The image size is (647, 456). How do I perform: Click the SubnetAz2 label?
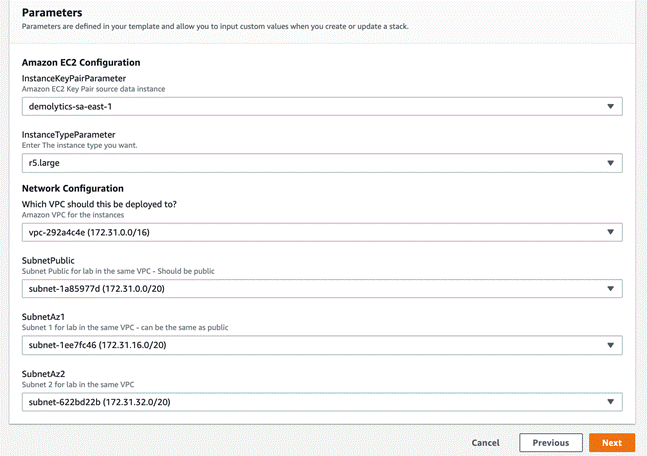[x=43, y=374]
